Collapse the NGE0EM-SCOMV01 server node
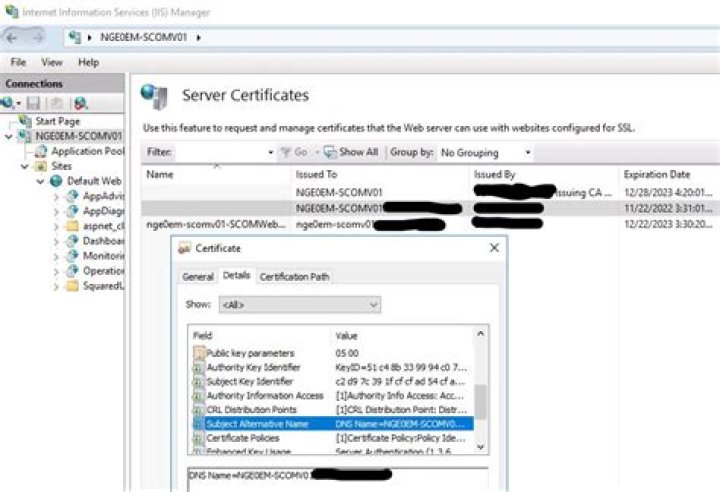The image size is (720, 492). [8, 136]
